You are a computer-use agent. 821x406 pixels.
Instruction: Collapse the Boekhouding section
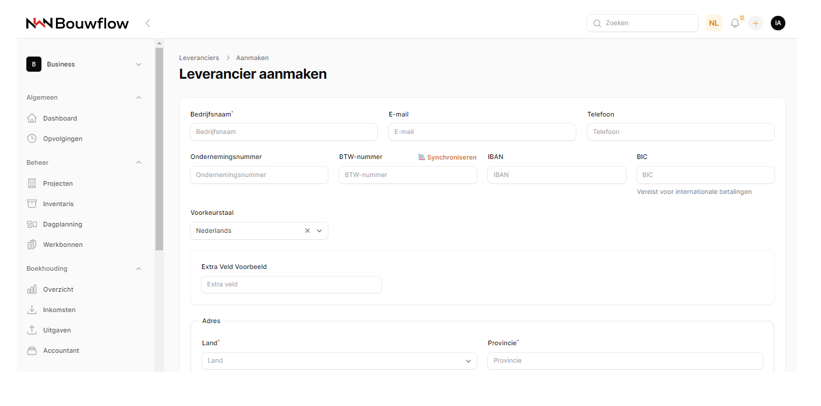click(x=138, y=269)
